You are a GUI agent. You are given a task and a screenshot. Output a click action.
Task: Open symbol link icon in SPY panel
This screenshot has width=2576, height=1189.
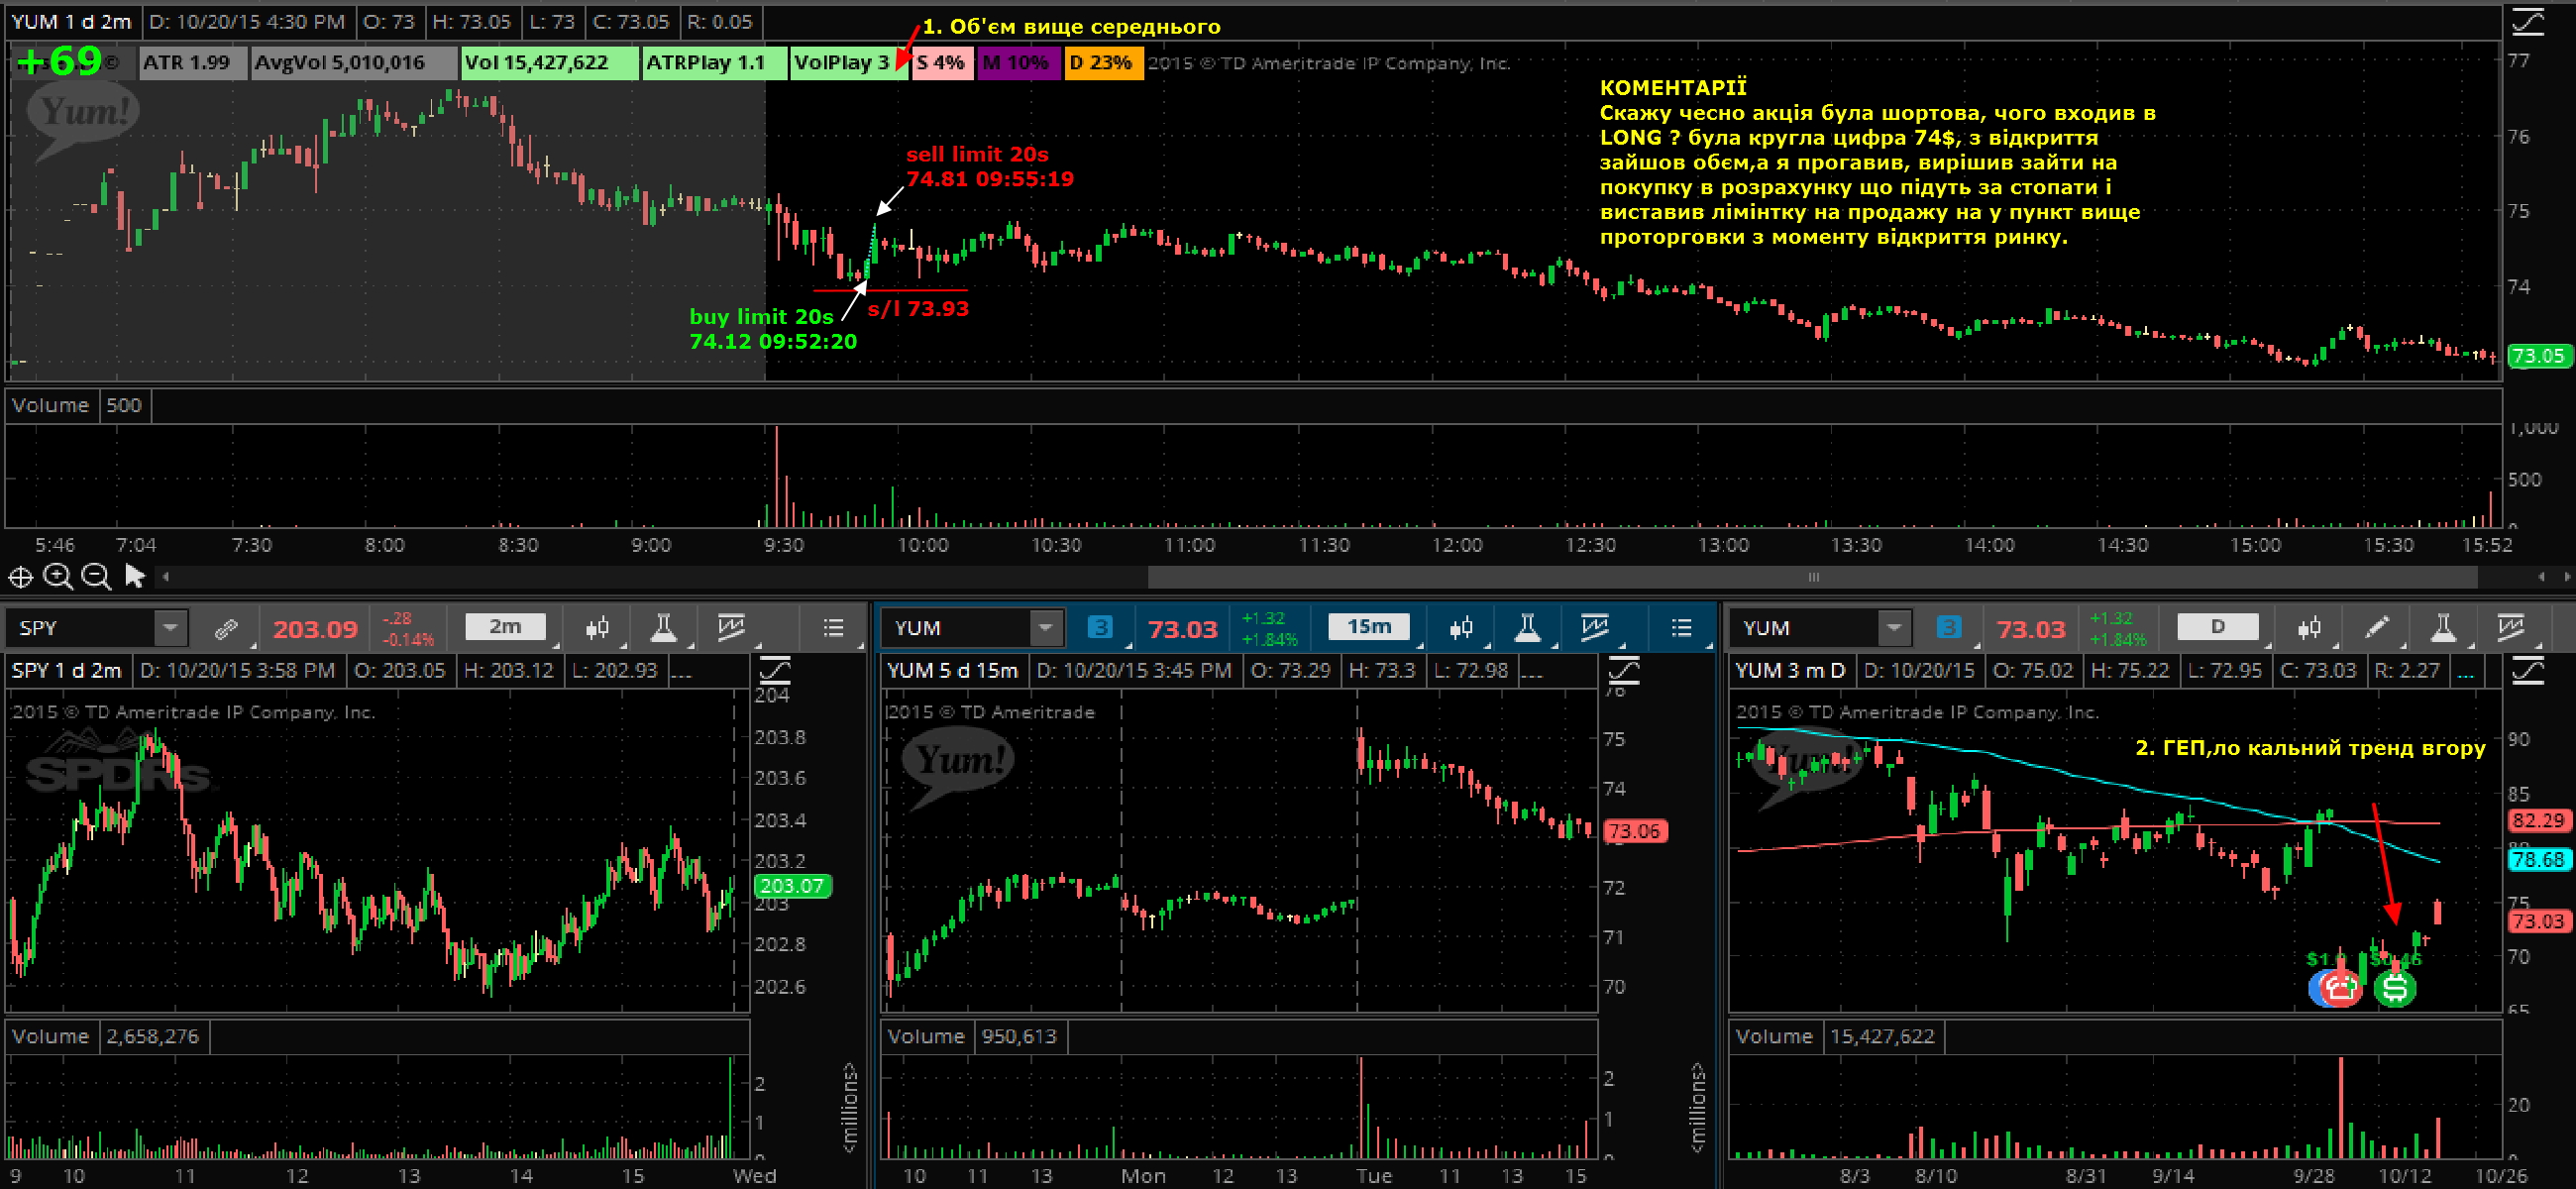click(x=226, y=628)
